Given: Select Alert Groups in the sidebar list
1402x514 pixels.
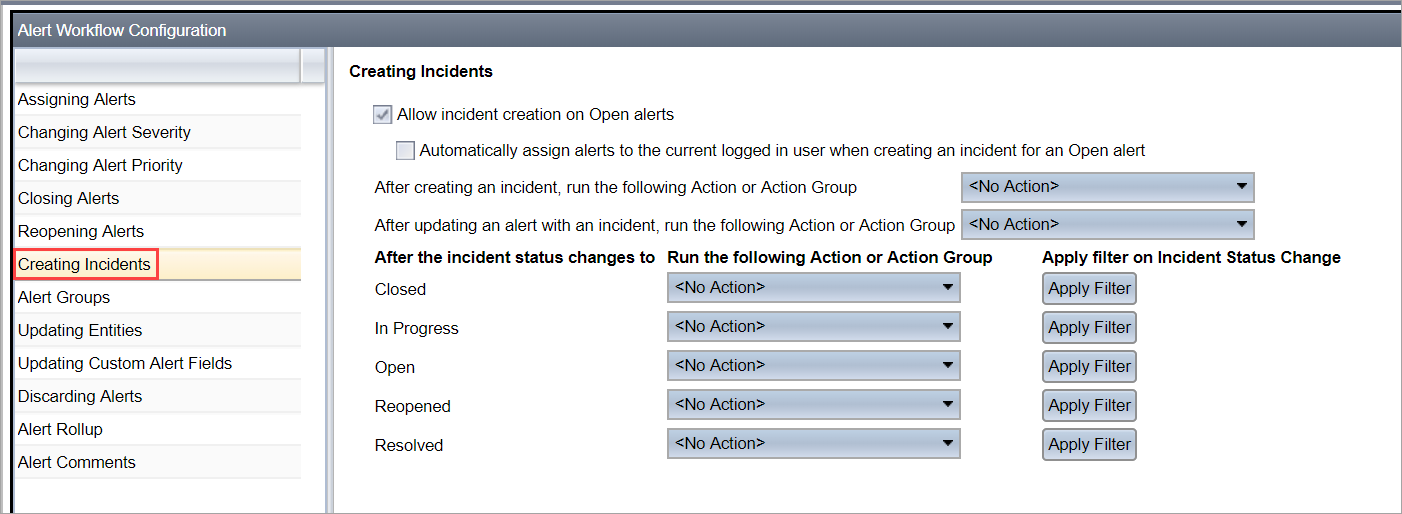Looking at the screenshot, I should click(158, 298).
